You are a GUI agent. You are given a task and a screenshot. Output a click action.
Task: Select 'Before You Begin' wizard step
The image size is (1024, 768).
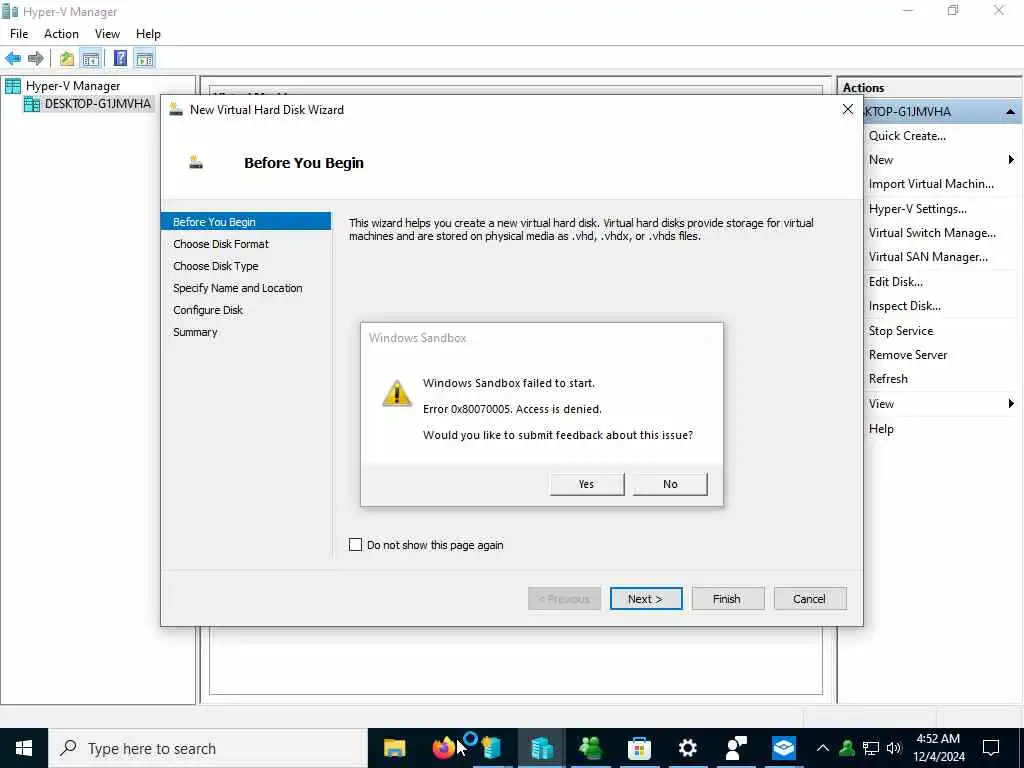tap(246, 222)
